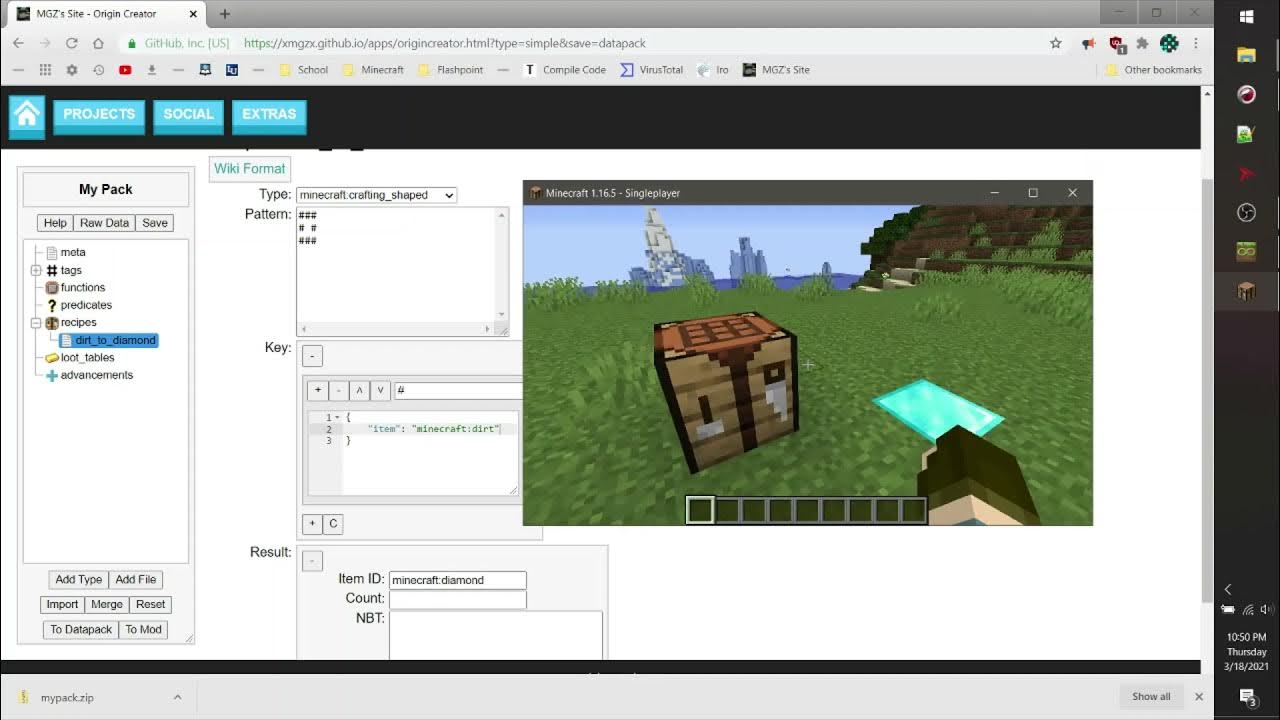Collapse the JSON object at line 1
This screenshot has width=1280, height=720.
[x=337, y=417]
